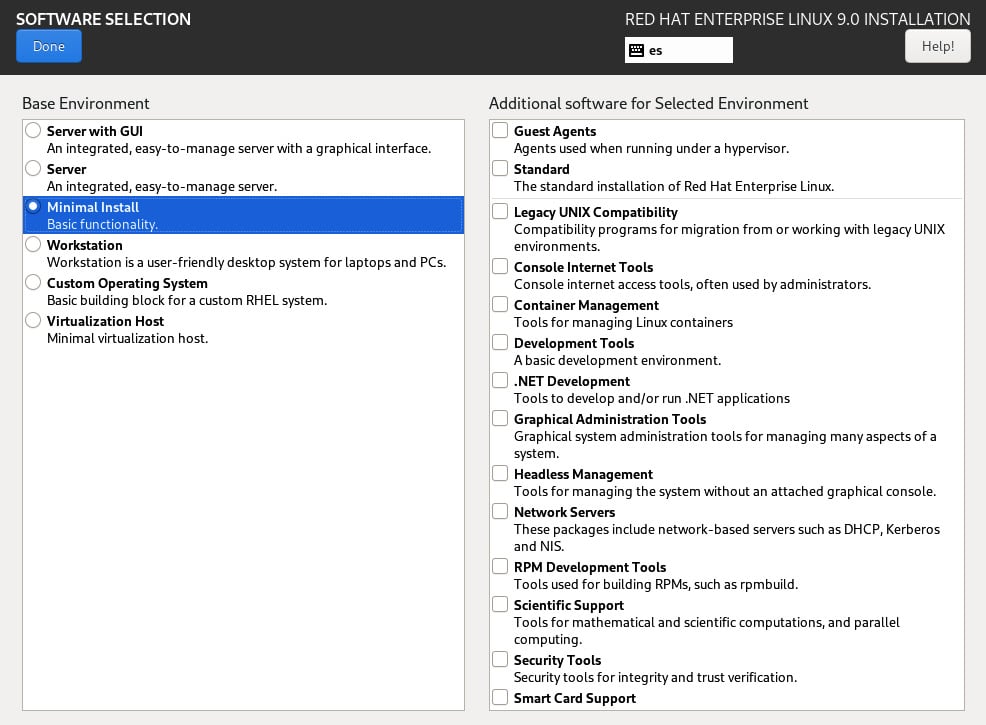Click the 'Smart Card Support' label text
This screenshot has height=725, width=986.
(x=575, y=699)
